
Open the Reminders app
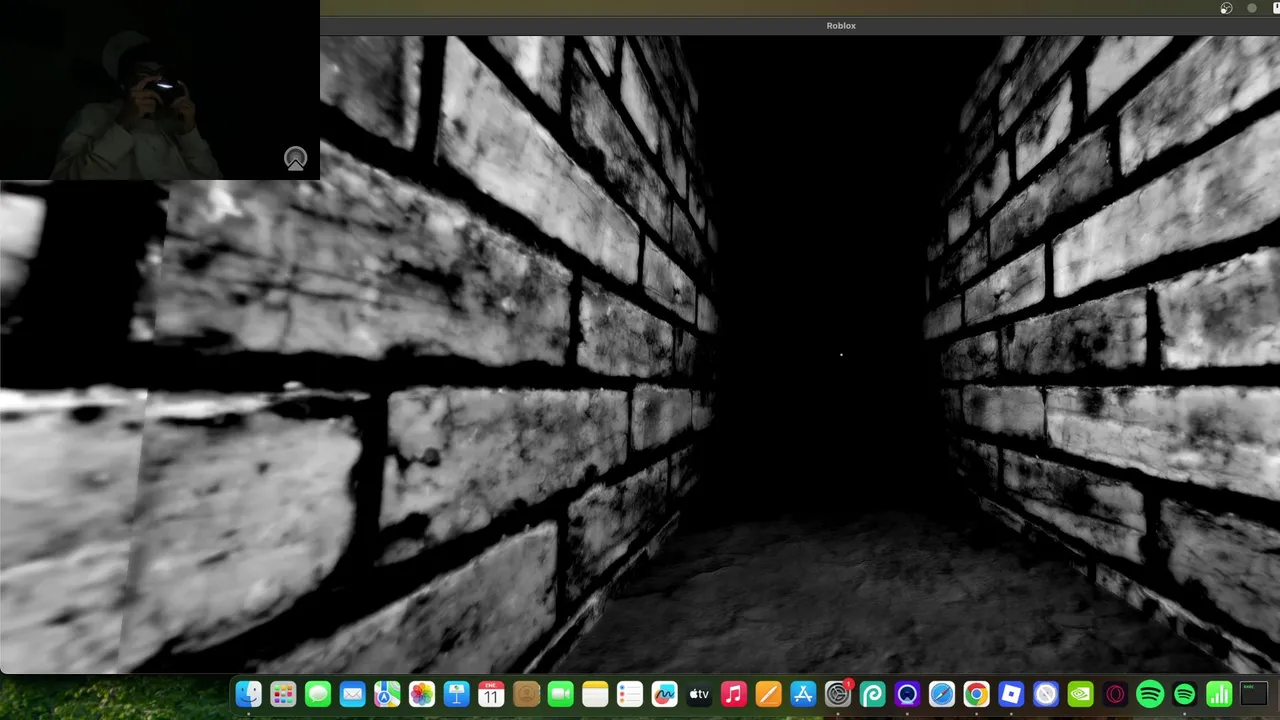[629, 694]
